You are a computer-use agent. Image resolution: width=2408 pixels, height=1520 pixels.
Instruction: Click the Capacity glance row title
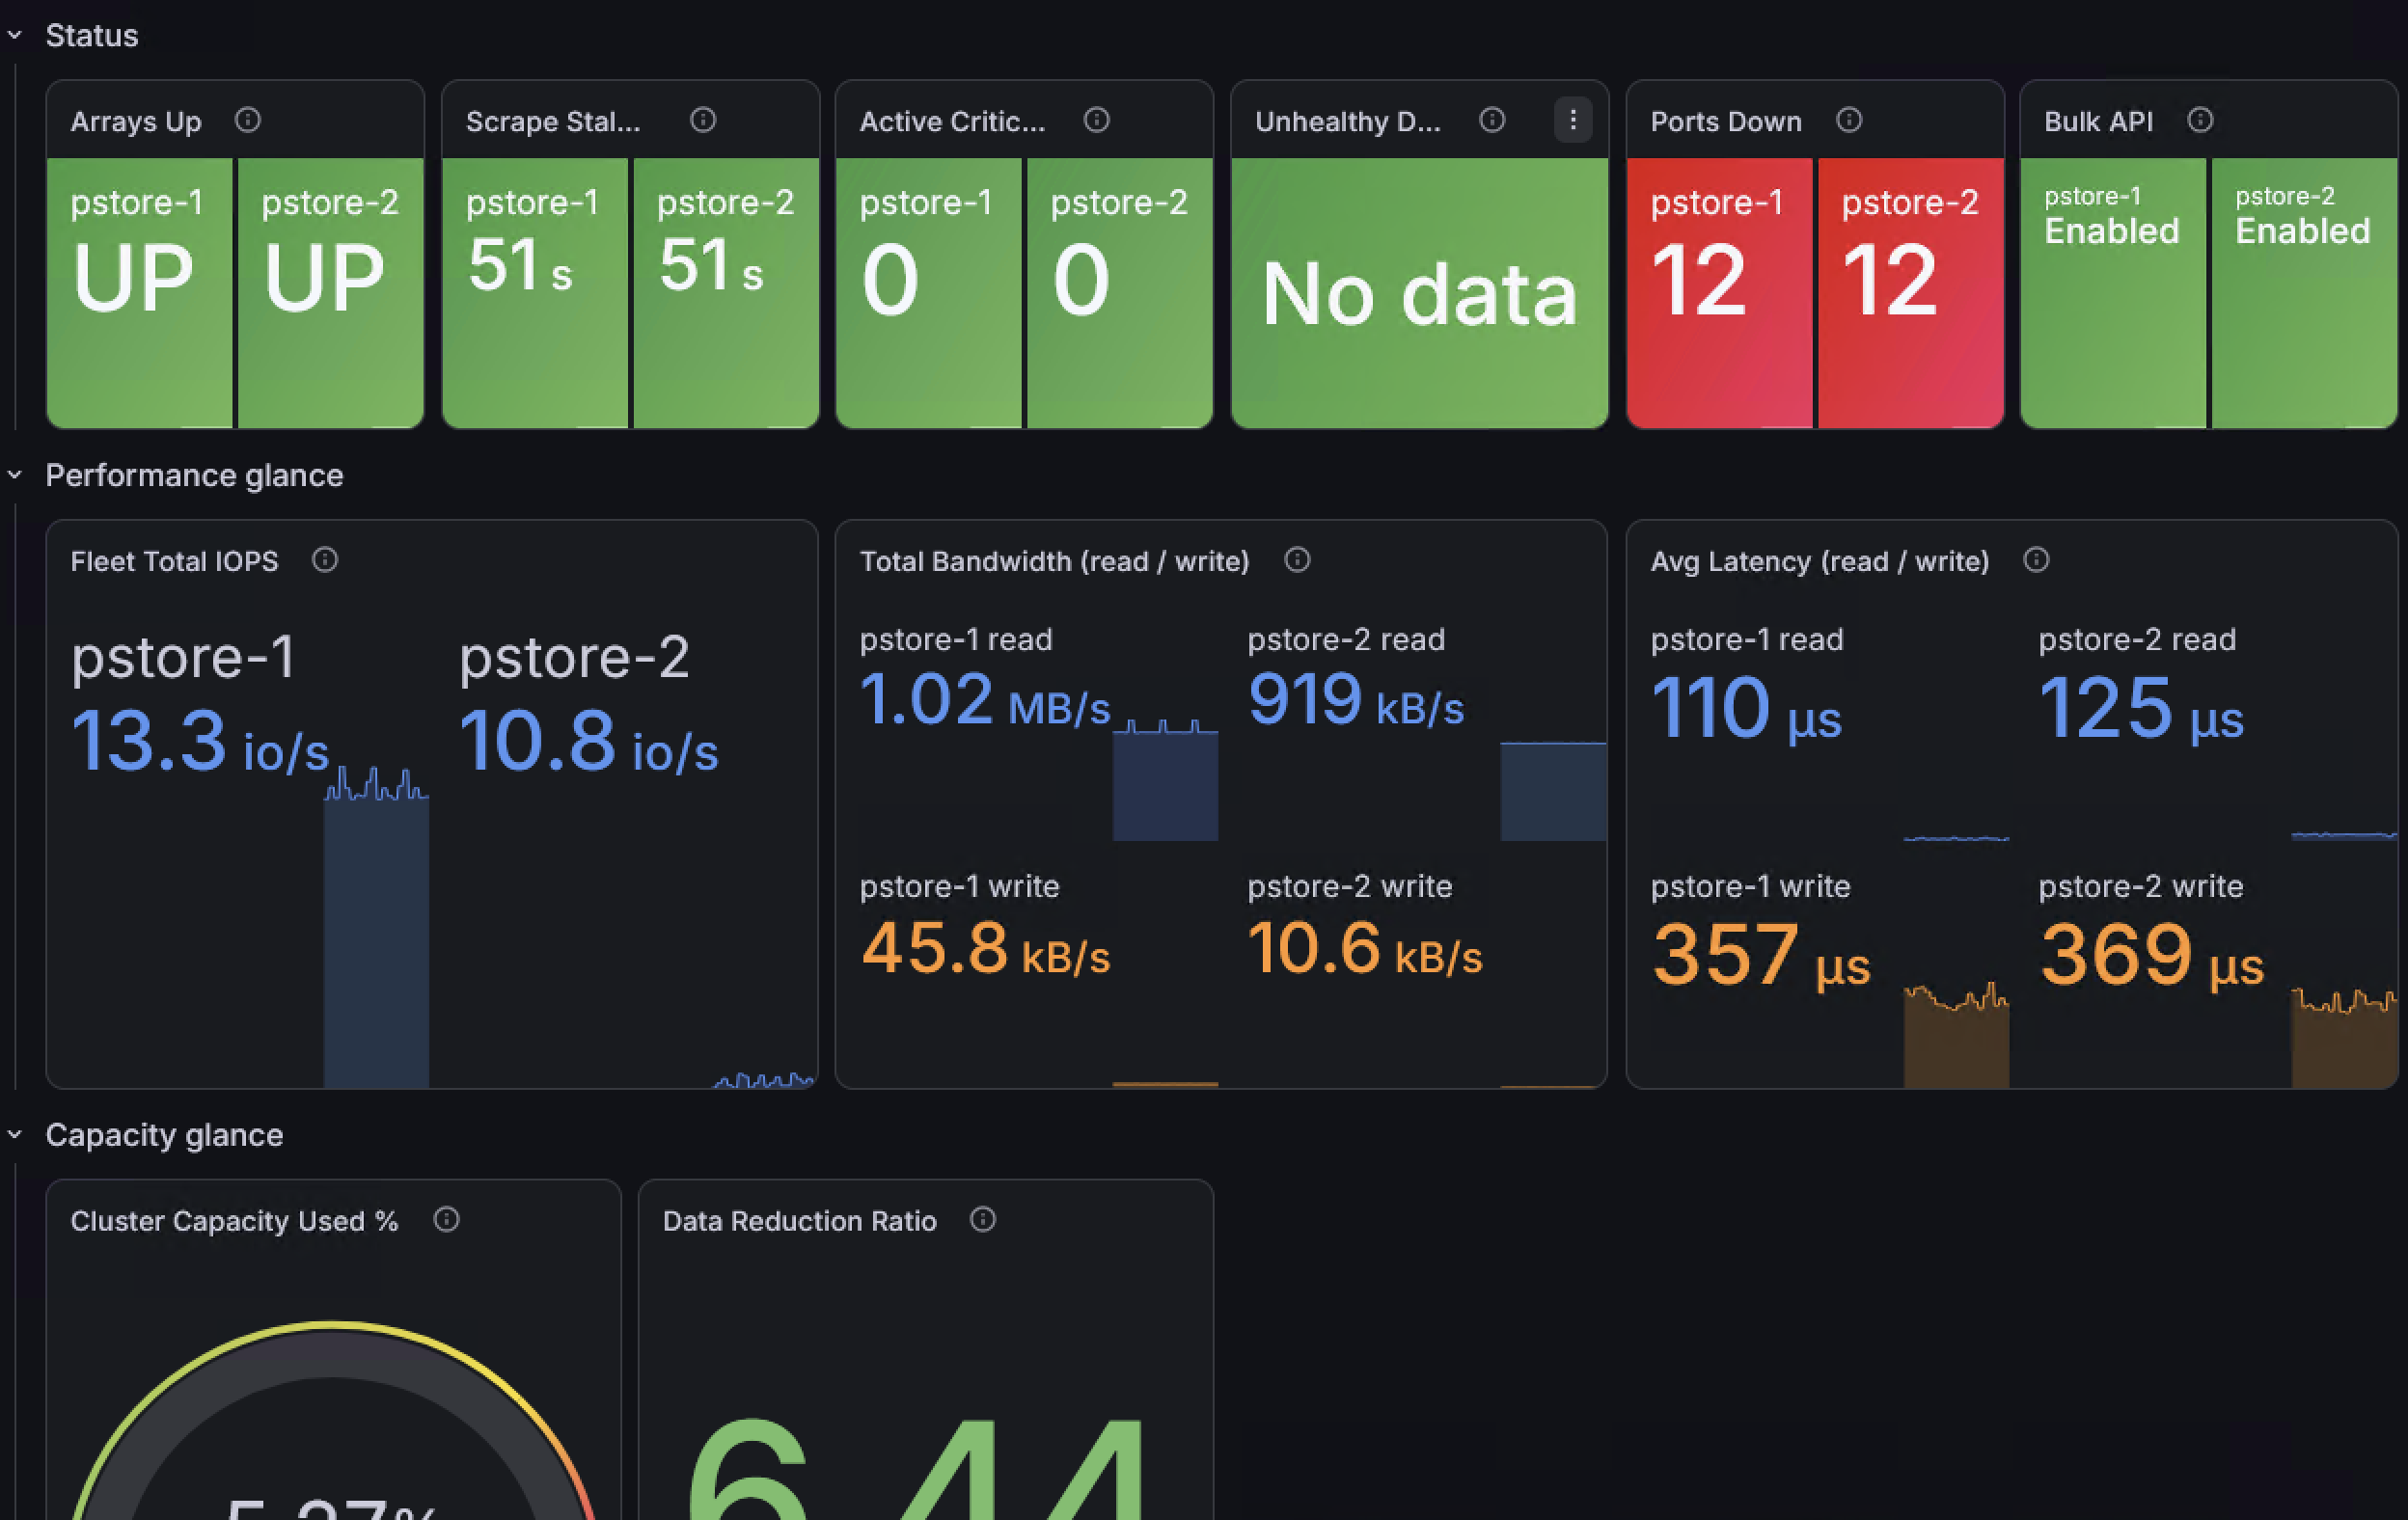[164, 1136]
